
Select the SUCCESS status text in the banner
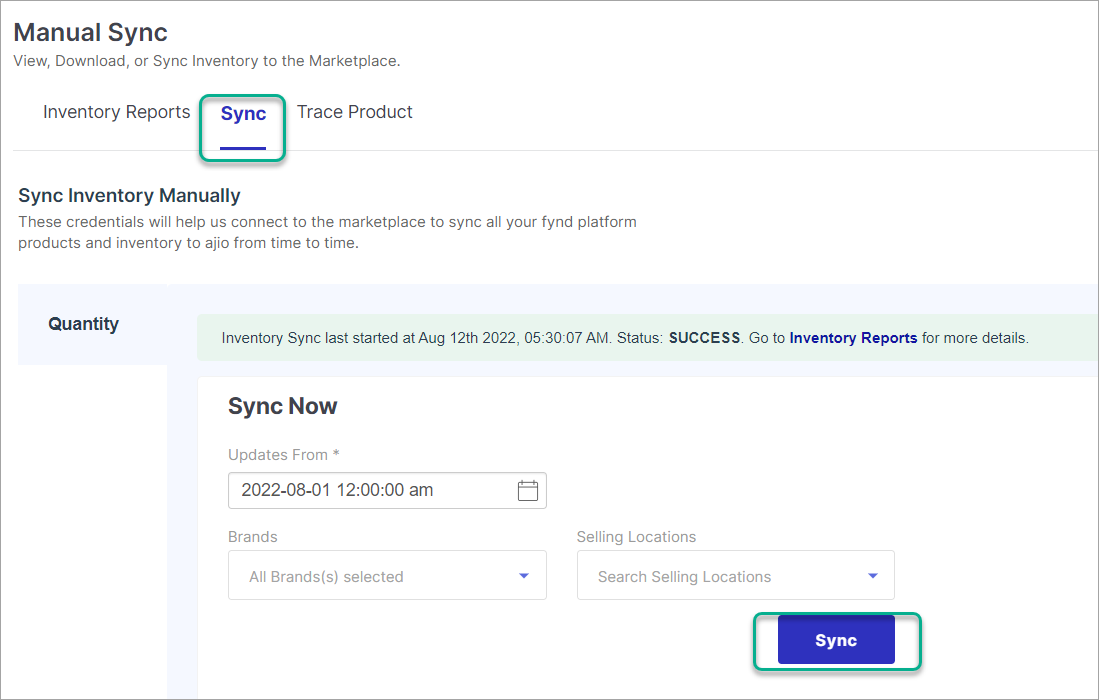(x=704, y=338)
